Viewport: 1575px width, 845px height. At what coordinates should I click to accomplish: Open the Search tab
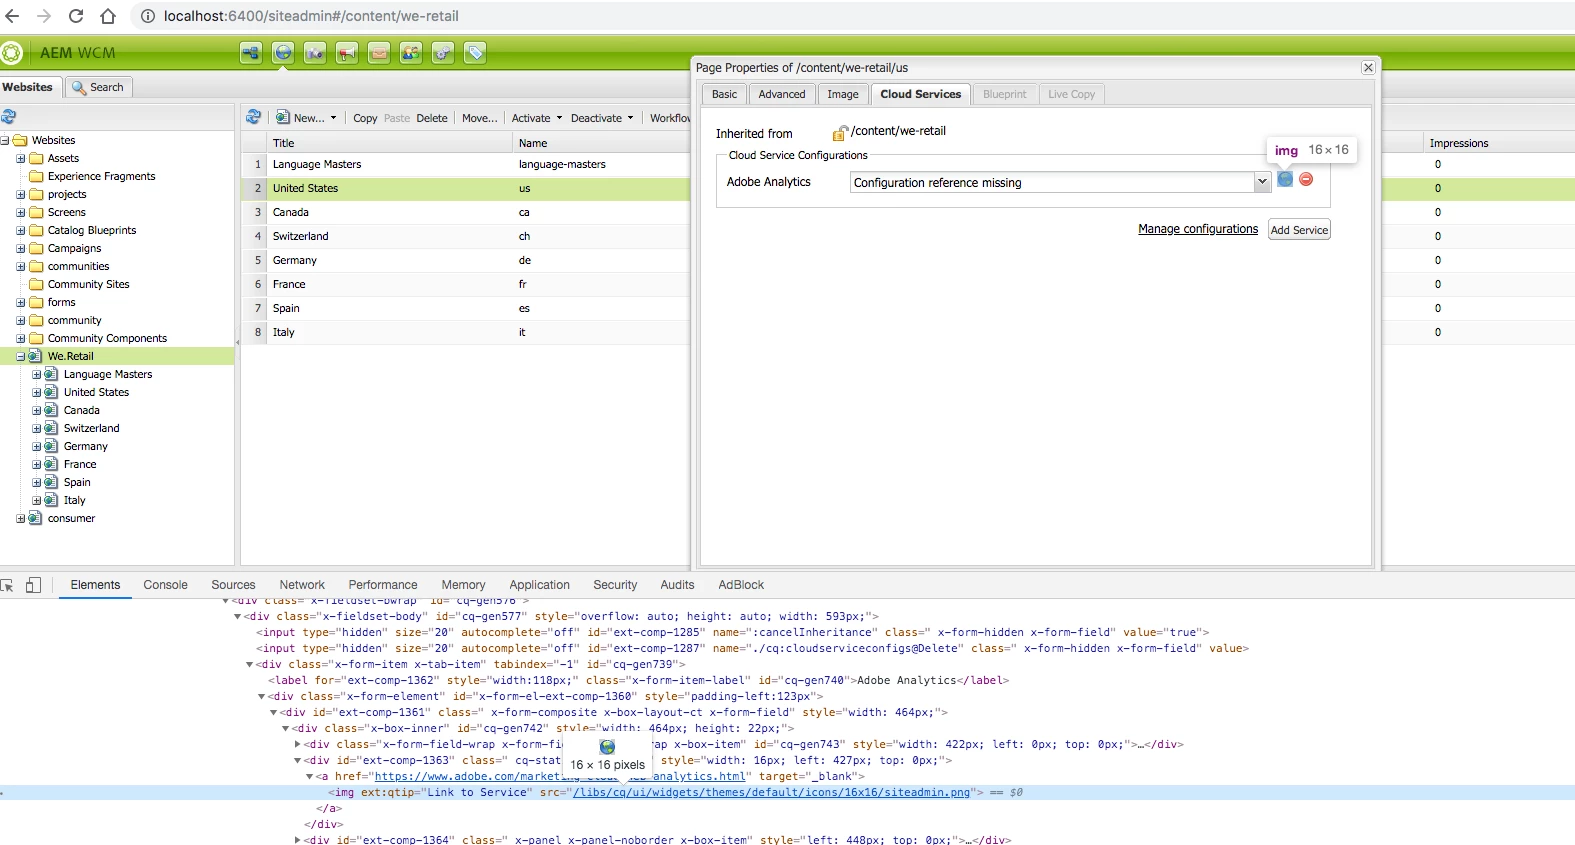tap(98, 87)
